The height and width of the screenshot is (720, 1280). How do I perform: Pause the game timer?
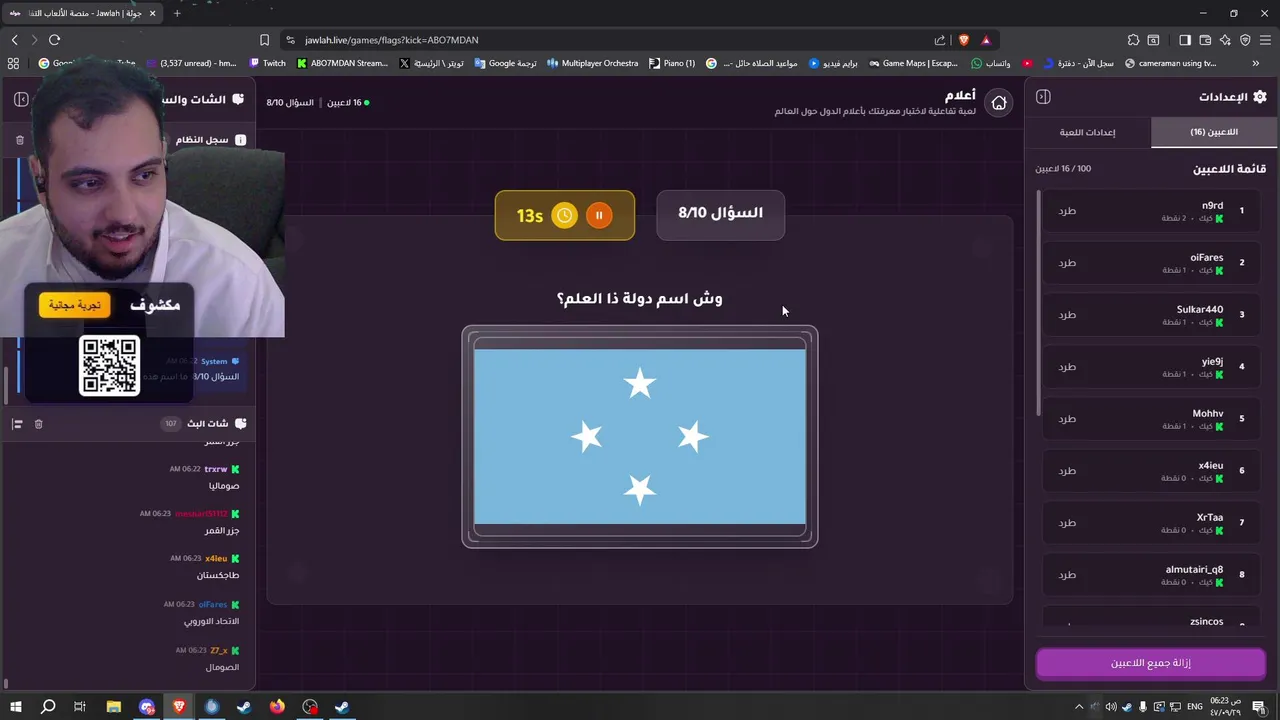coord(599,215)
